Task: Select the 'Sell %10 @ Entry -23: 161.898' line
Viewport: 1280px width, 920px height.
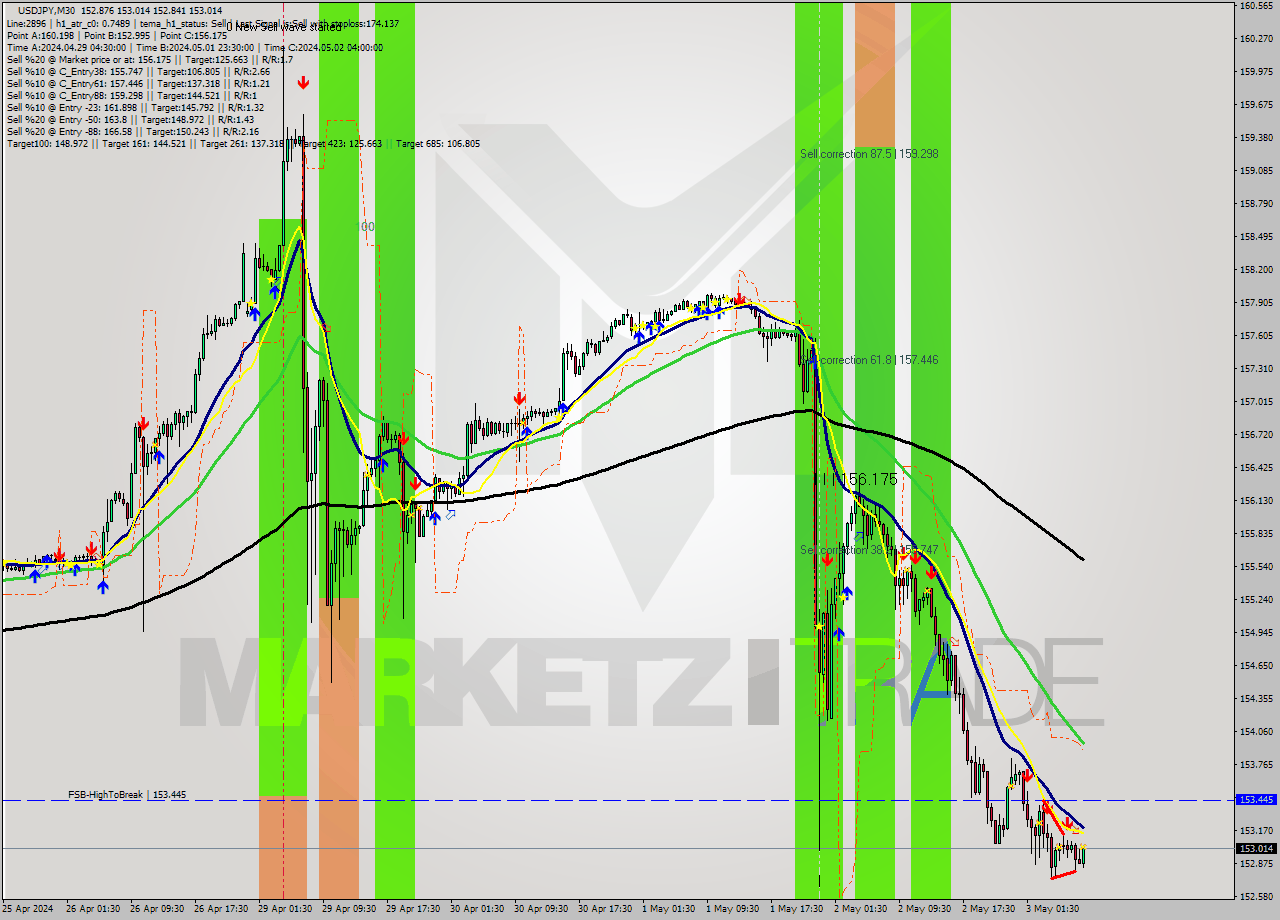Action: (x=136, y=107)
